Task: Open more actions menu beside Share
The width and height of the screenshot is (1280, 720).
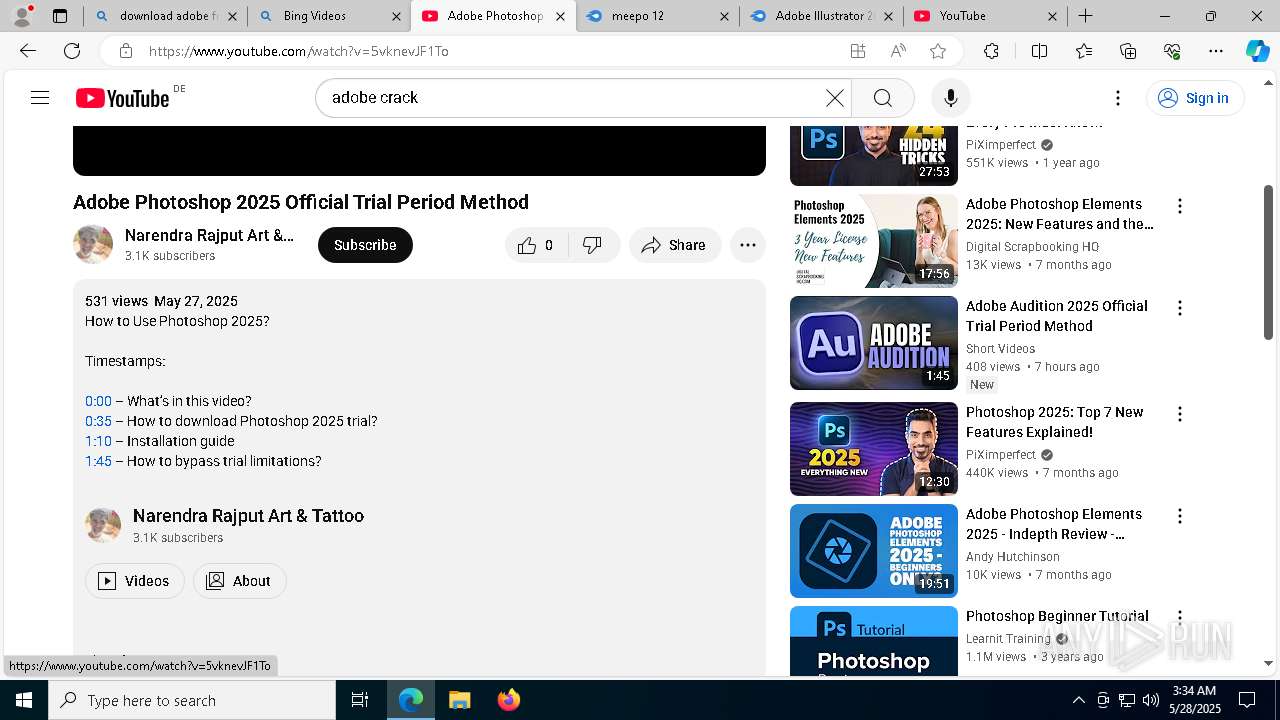Action: coord(748,245)
